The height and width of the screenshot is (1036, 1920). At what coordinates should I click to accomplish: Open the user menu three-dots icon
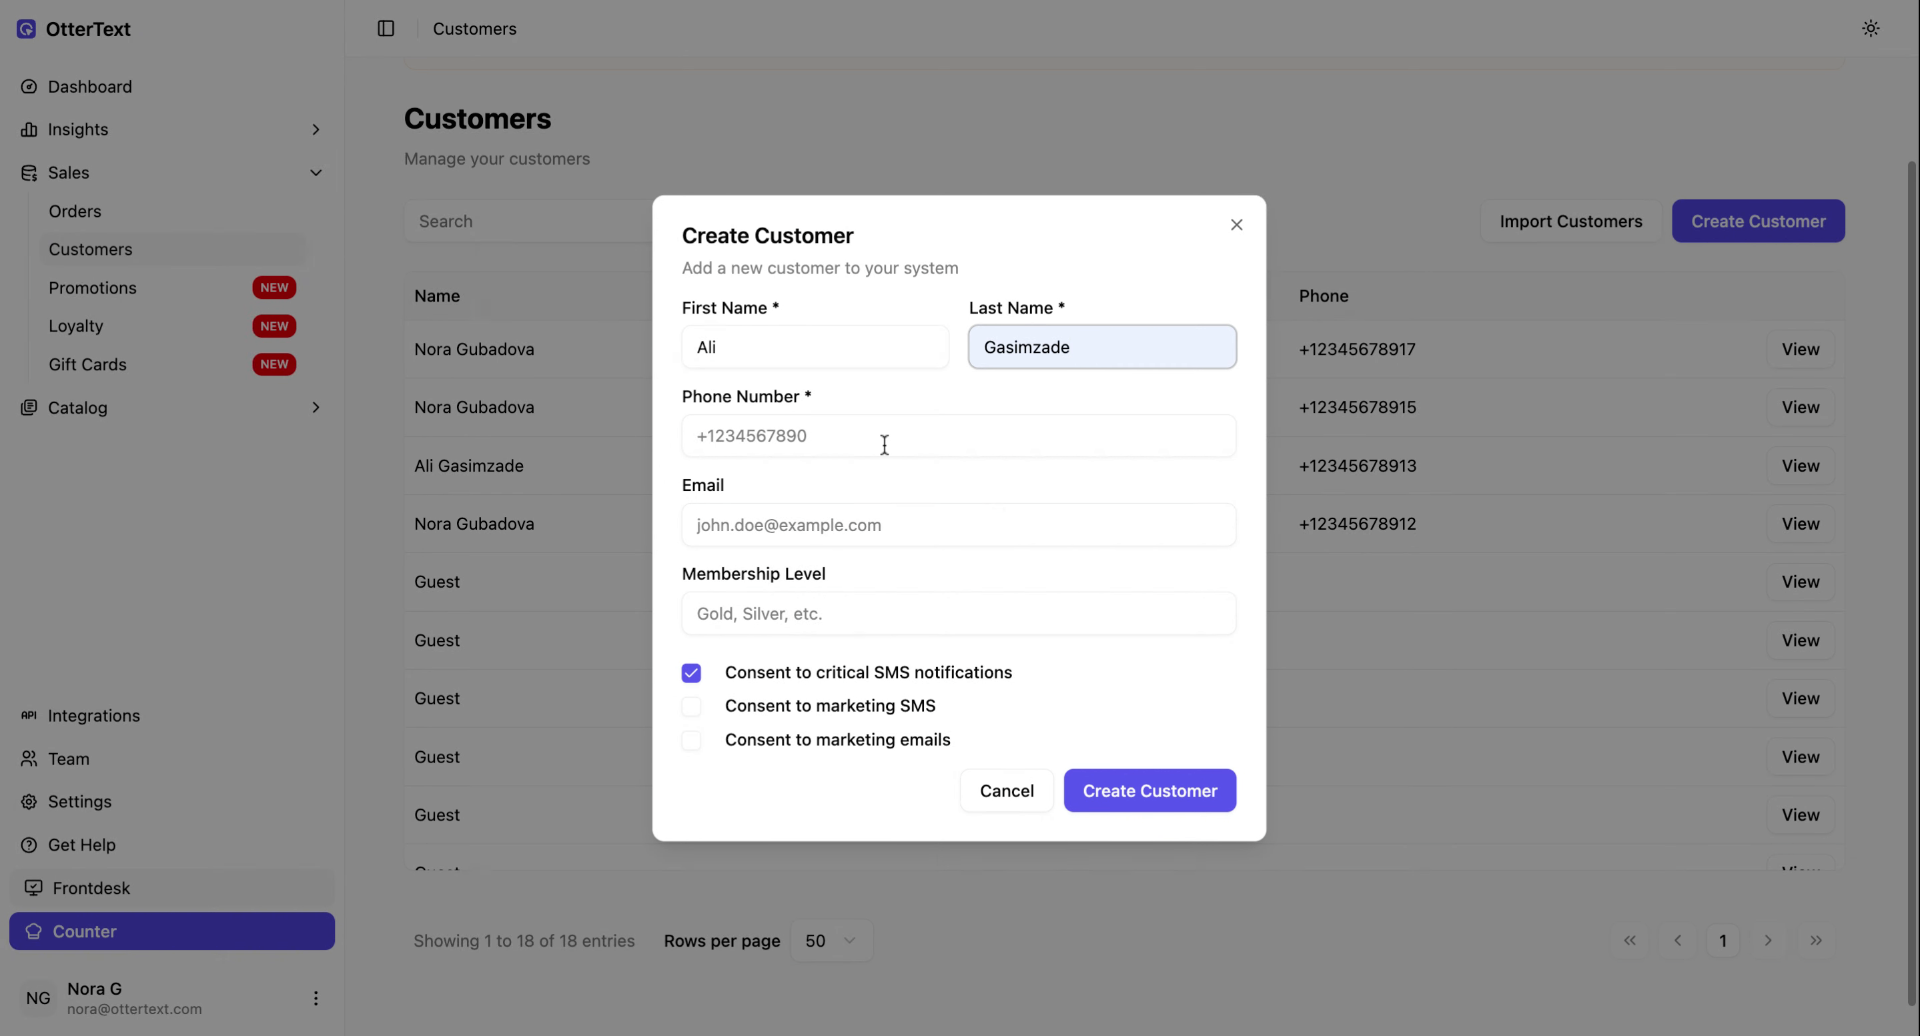[316, 998]
